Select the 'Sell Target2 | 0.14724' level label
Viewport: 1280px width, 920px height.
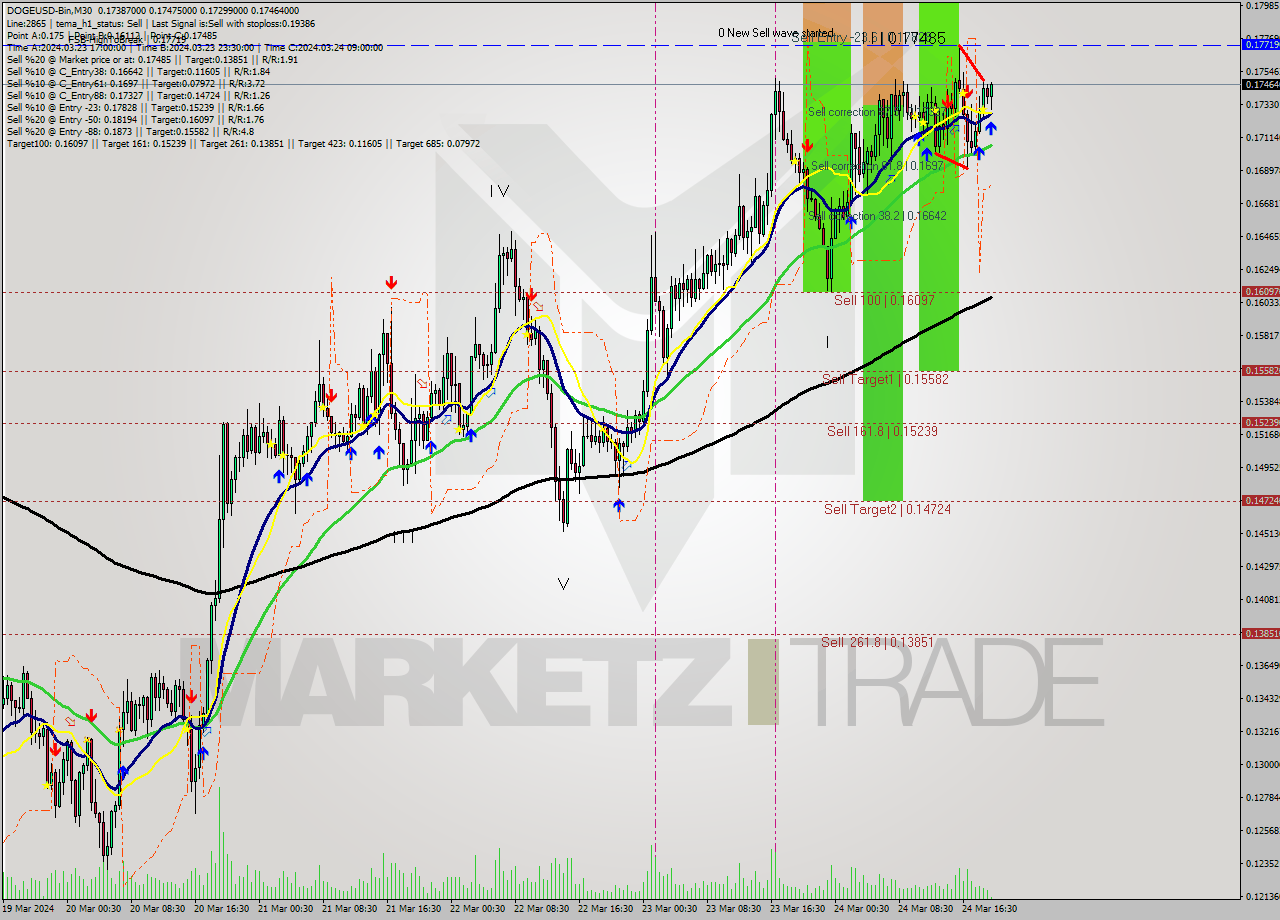point(887,509)
